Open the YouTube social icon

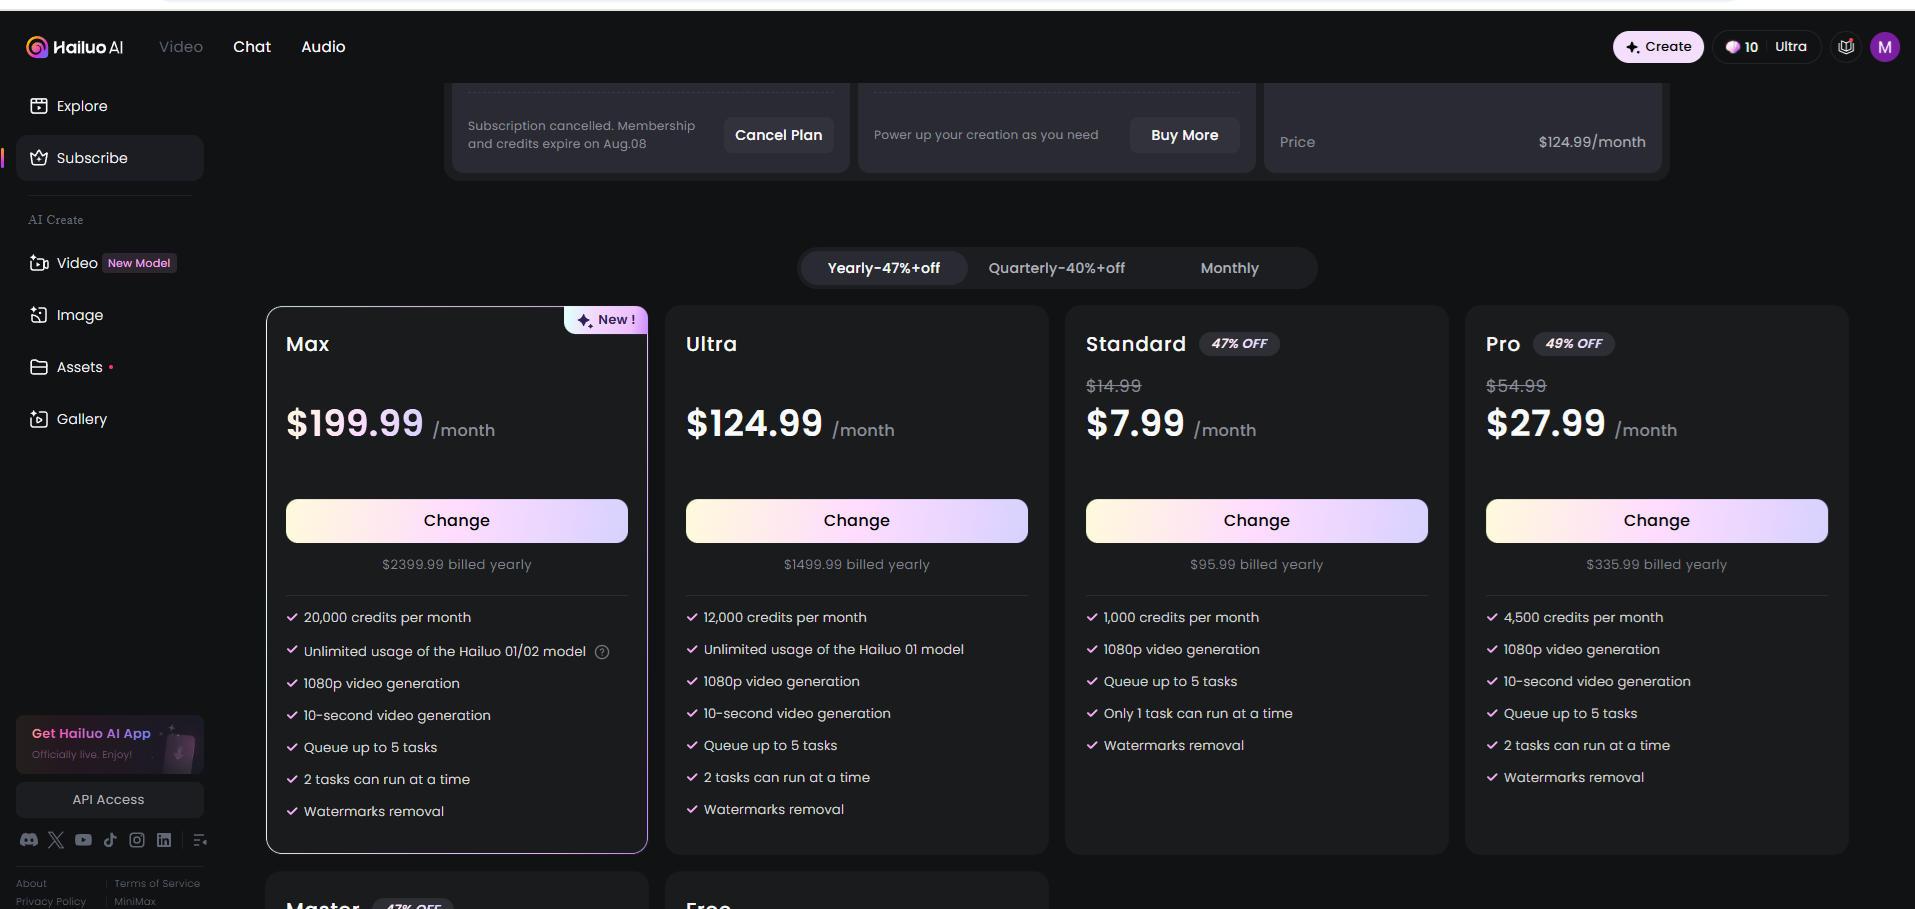83,840
